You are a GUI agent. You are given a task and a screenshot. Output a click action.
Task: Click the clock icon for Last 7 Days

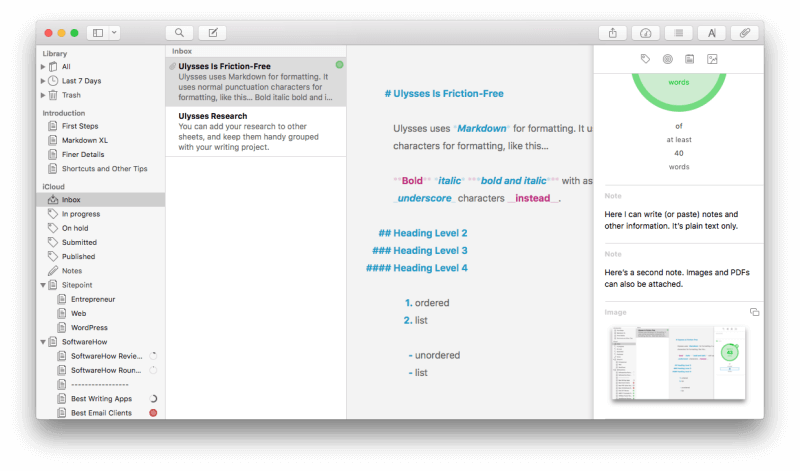(53, 81)
